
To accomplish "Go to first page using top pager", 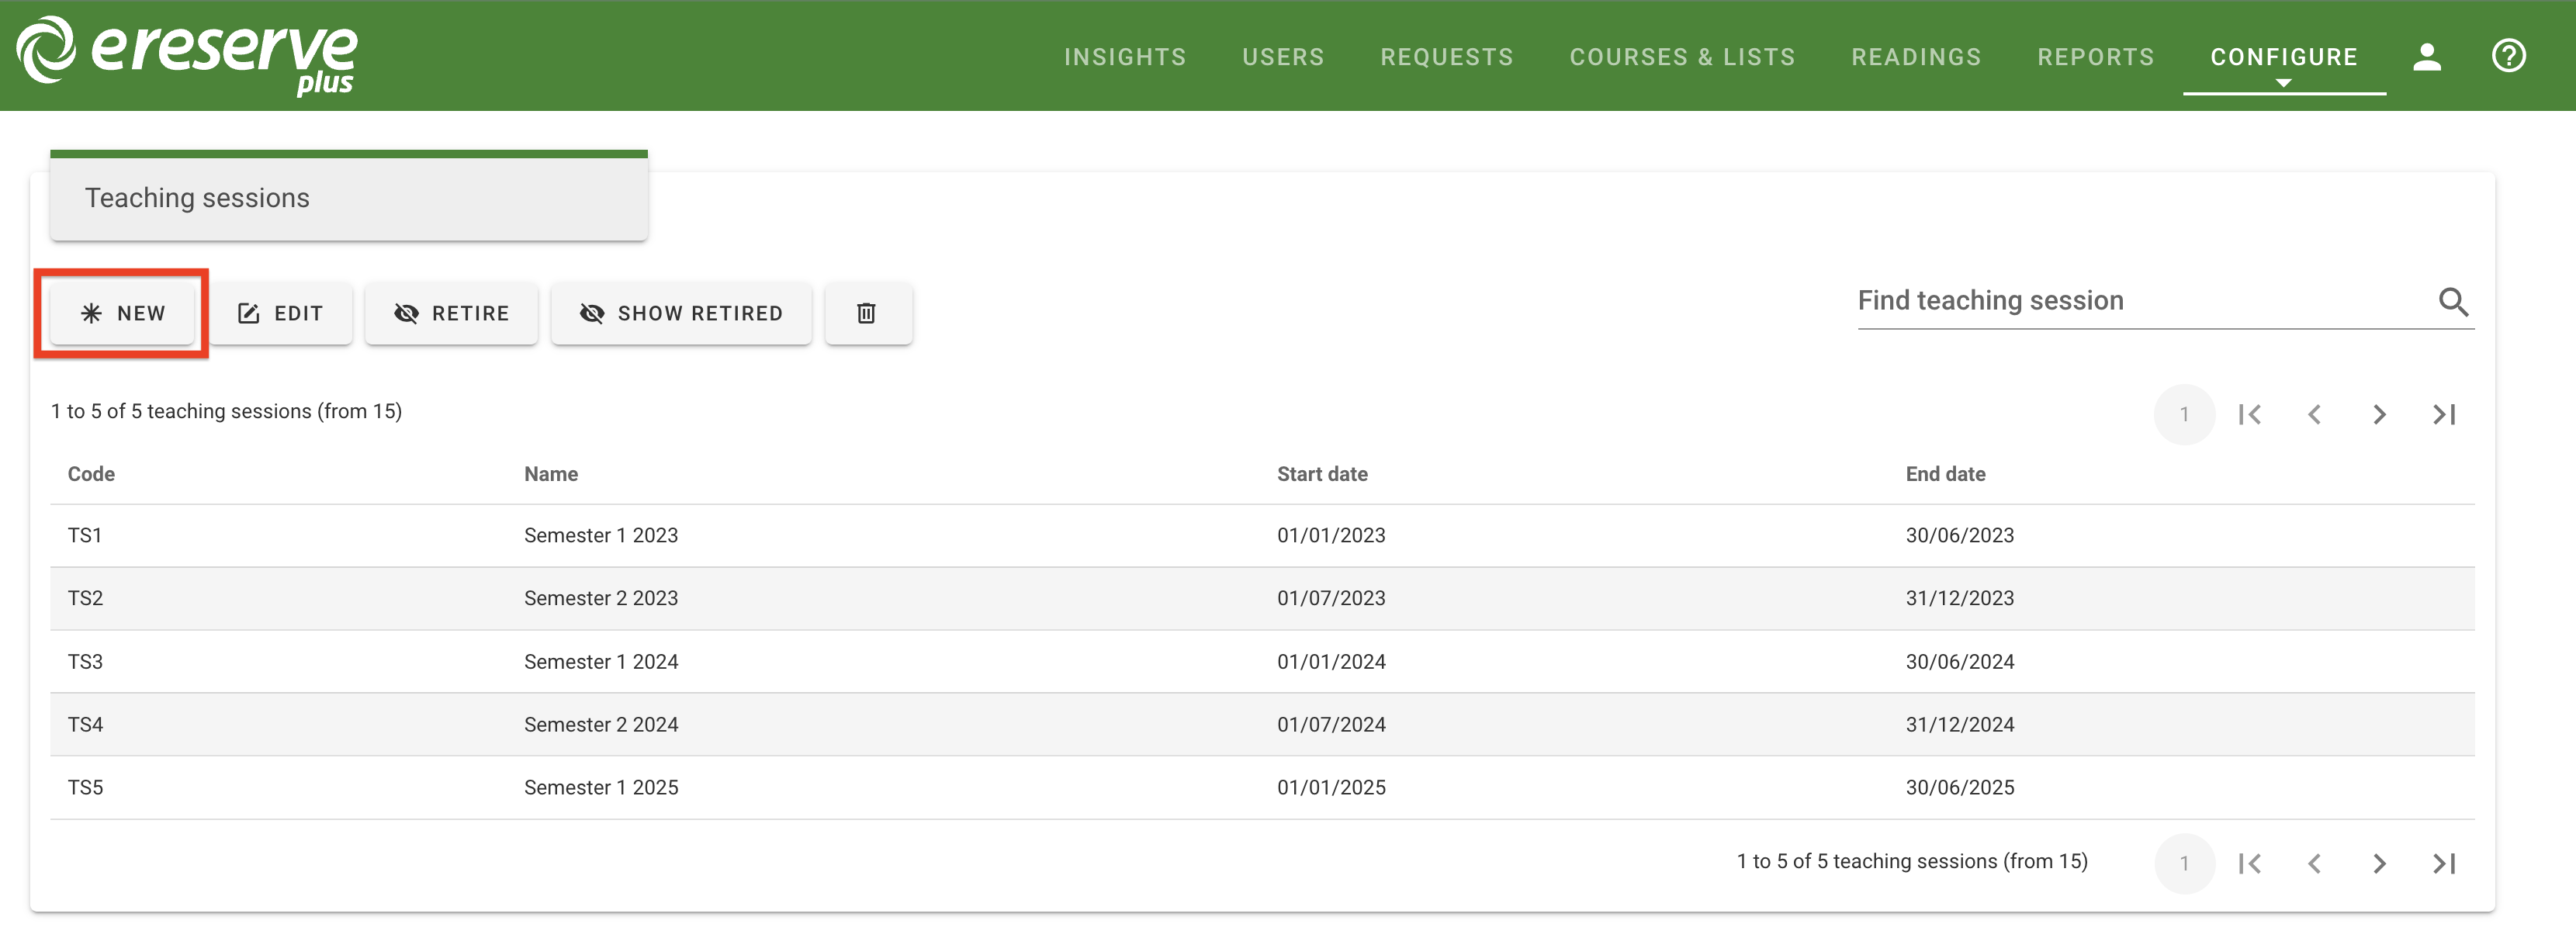I will click(2249, 414).
